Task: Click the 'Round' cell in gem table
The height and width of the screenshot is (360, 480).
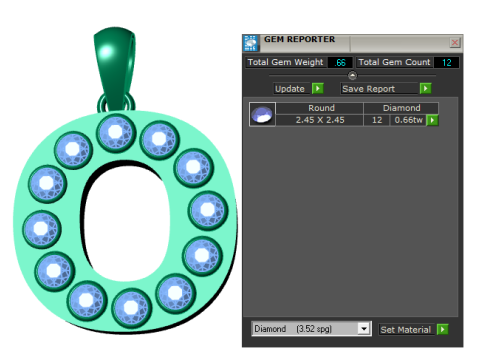Action: (320, 108)
